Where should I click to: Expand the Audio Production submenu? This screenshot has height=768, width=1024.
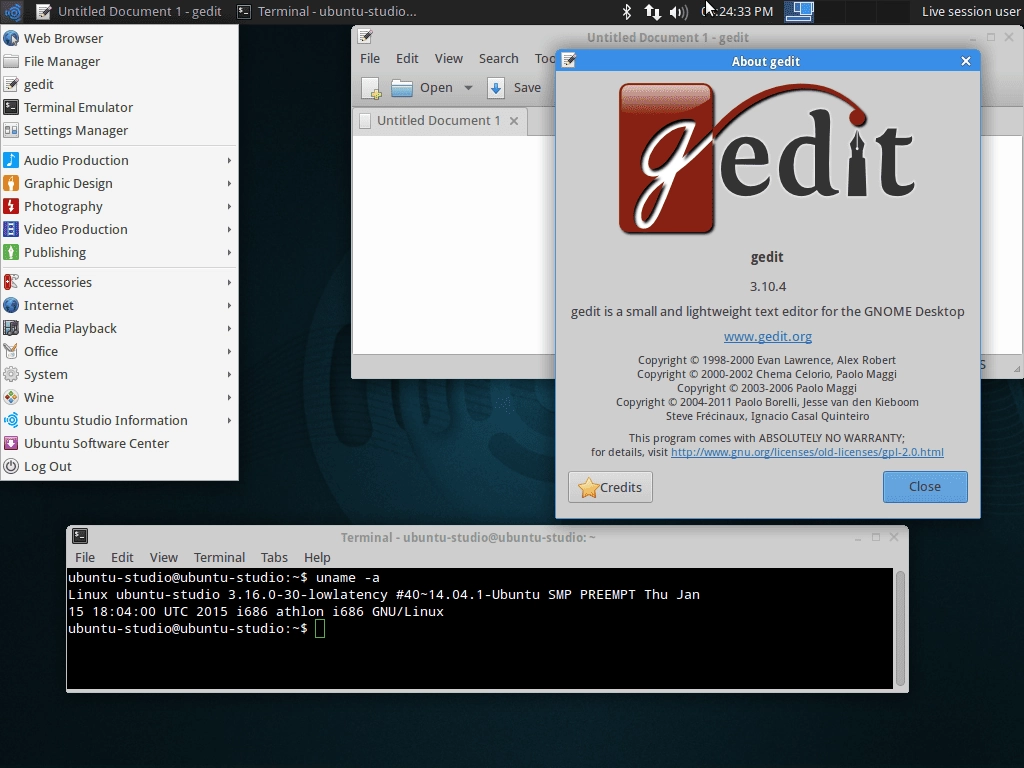(120, 161)
